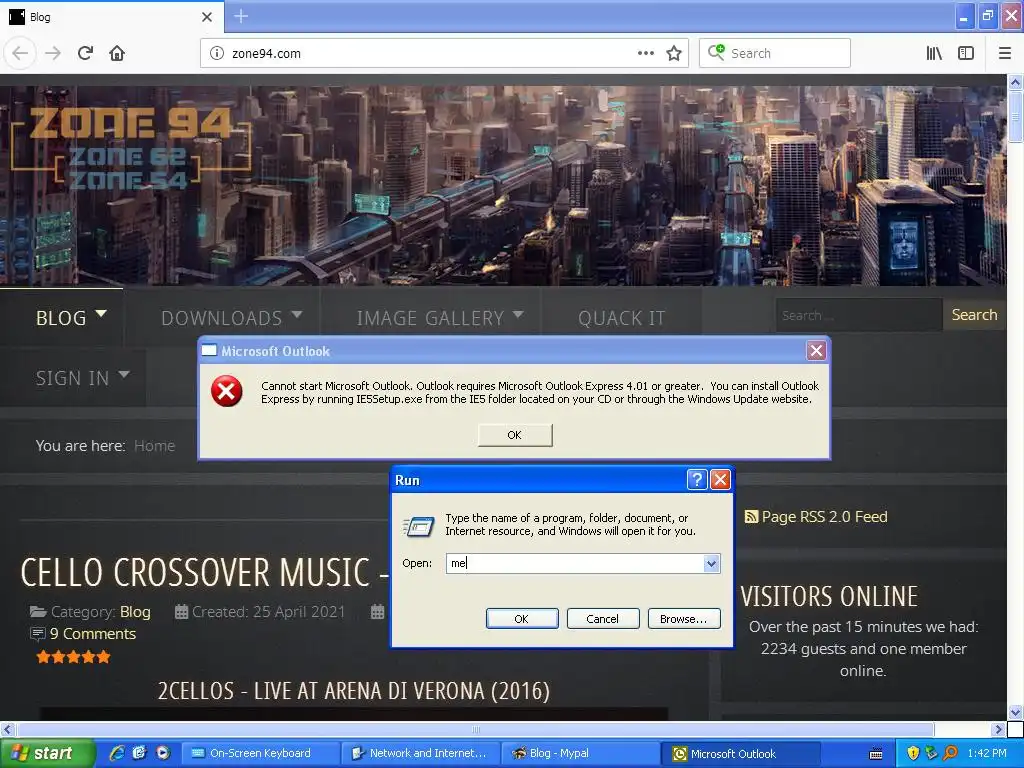Click the Zone 94 site logo
Image resolution: width=1024 pixels, height=768 pixels.
pyautogui.click(x=130, y=149)
